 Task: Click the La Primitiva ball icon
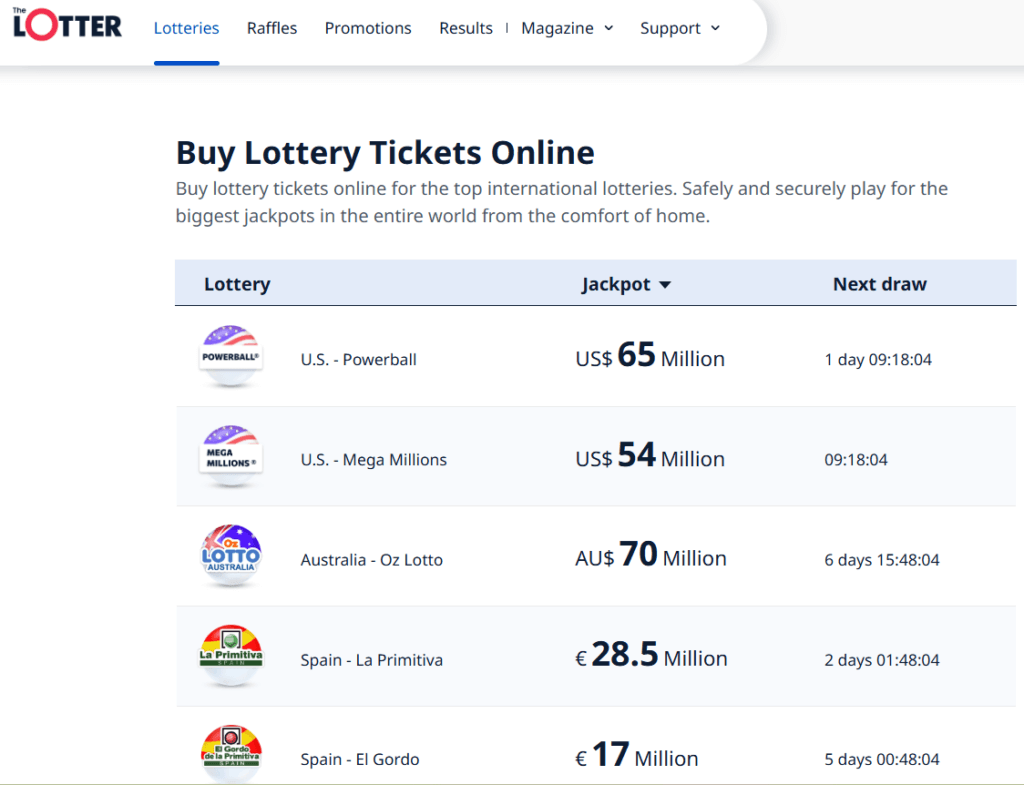[231, 656]
